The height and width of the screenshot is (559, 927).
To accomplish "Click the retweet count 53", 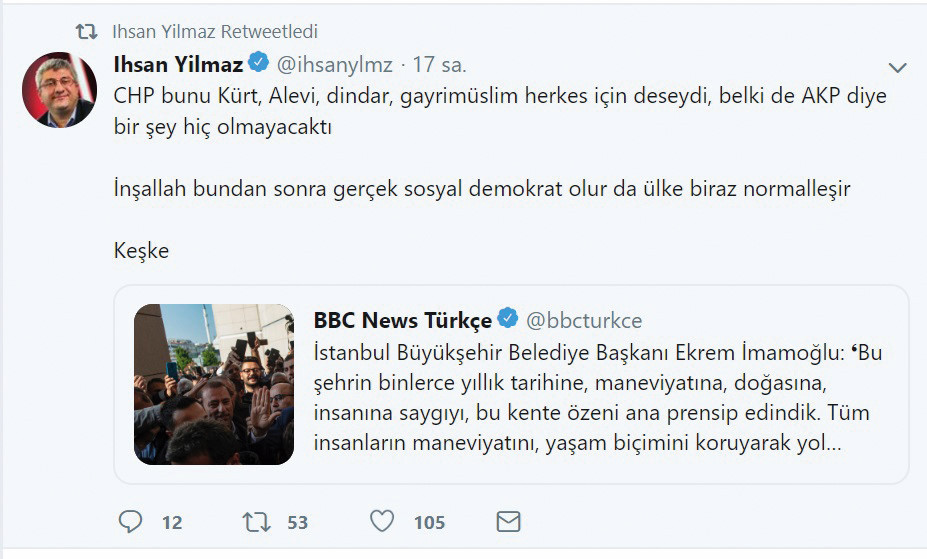I will click(x=297, y=522).
